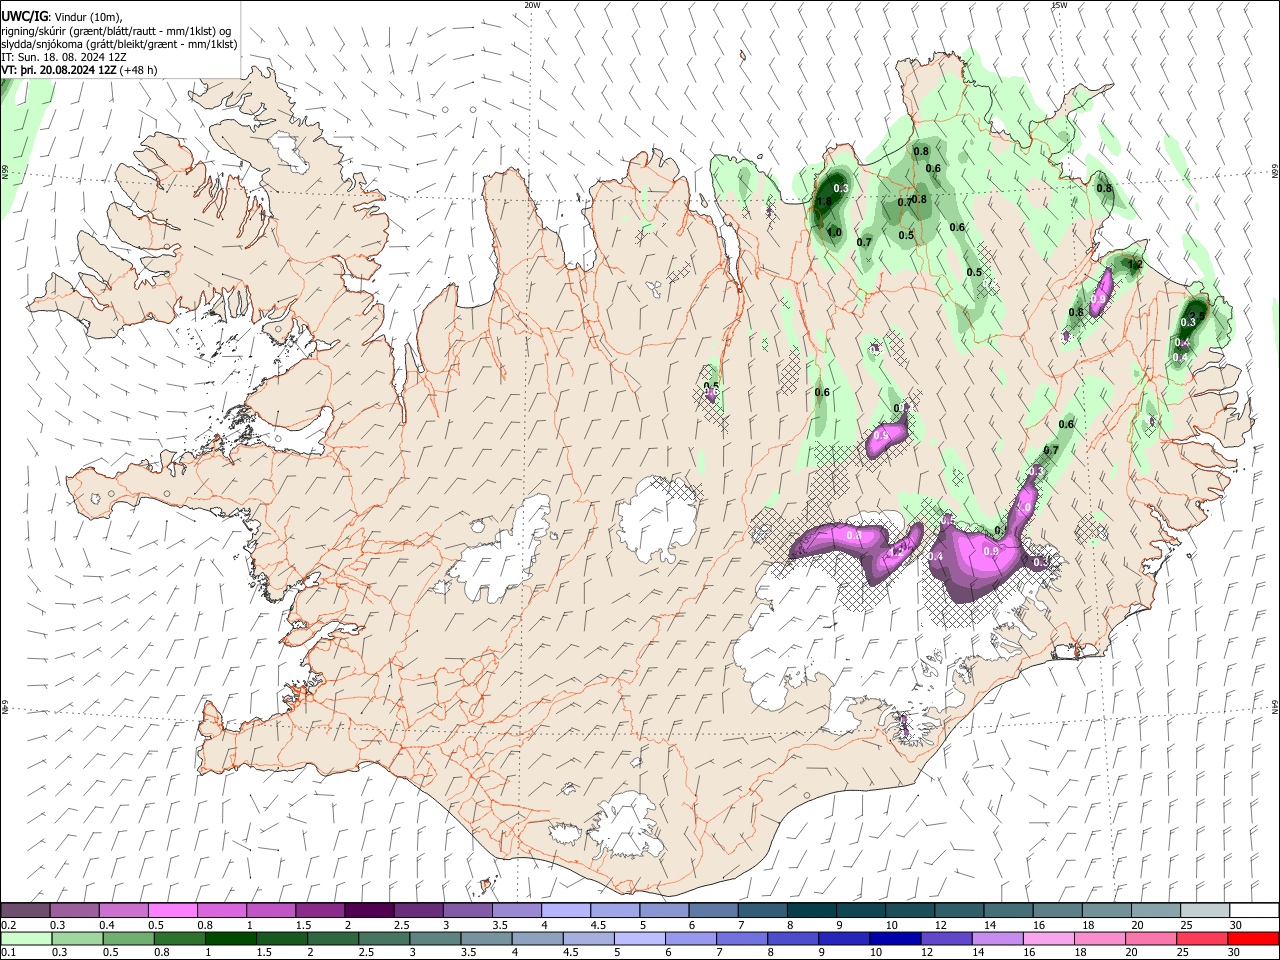The width and height of the screenshot is (1280, 960).
Task: Click the light pink 16 swatch in bottom legend row
Action: 1047,938
